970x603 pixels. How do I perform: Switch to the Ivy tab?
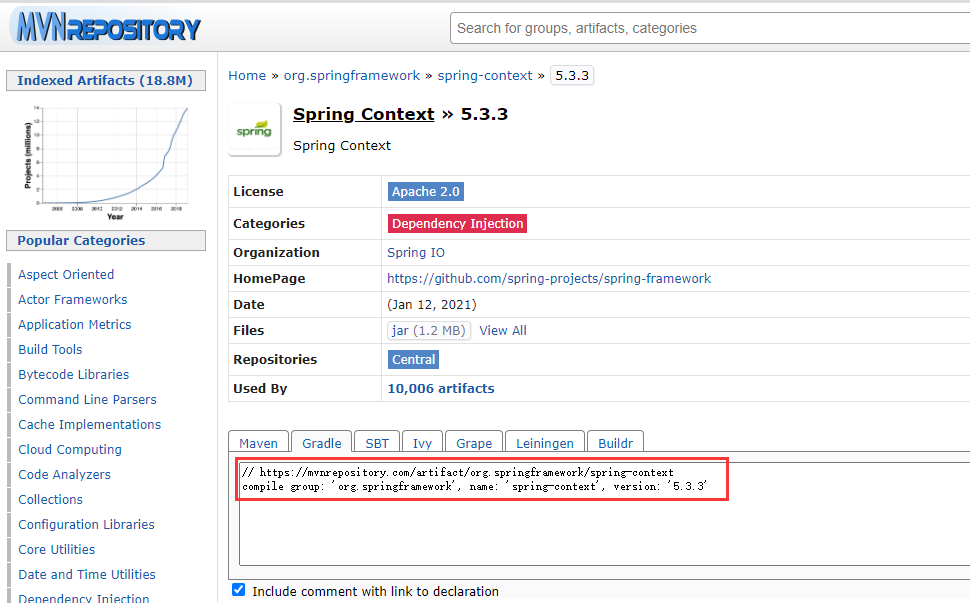pos(422,443)
